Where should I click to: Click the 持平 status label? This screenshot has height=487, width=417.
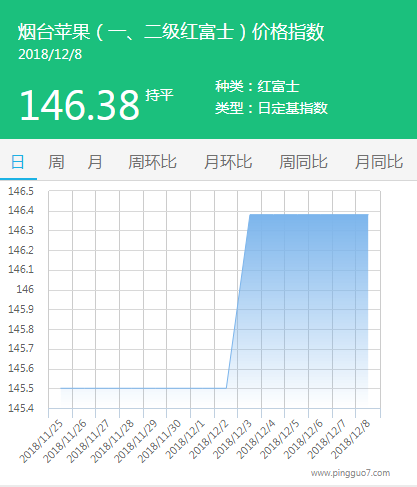[159, 95]
